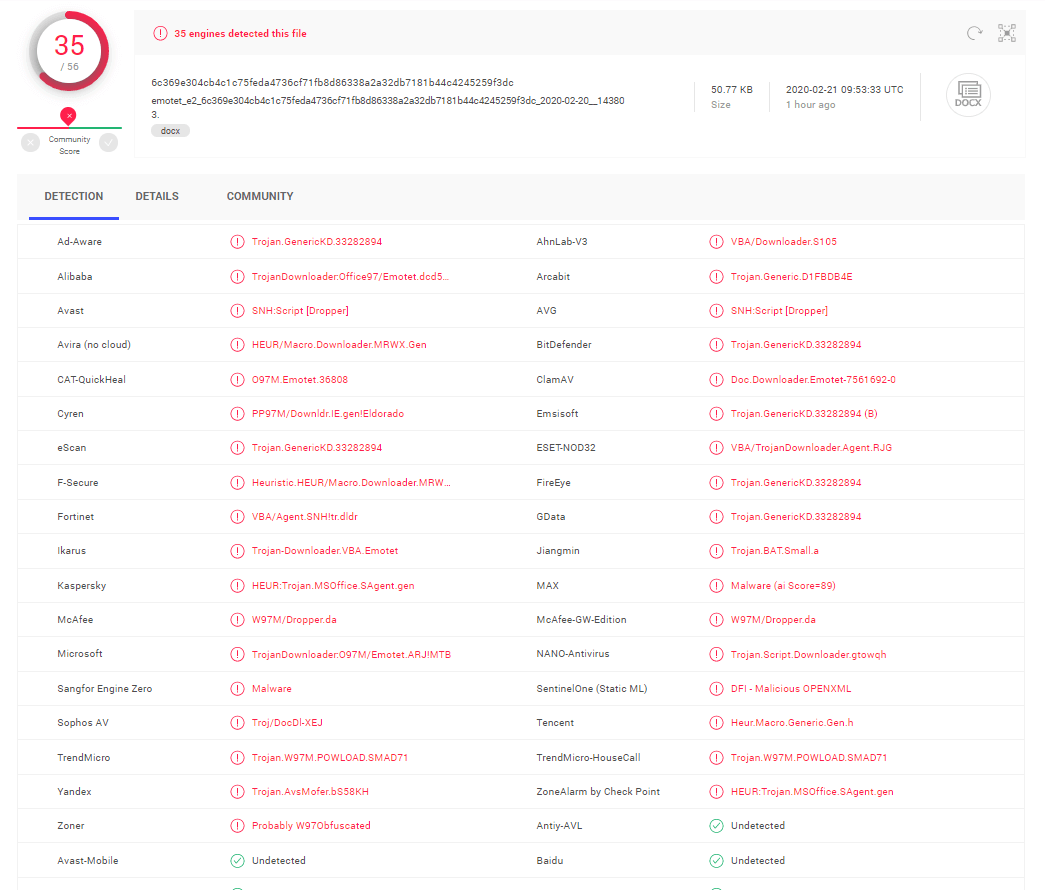
Task: Click the alert icon in Microsoft row
Action: (x=237, y=655)
